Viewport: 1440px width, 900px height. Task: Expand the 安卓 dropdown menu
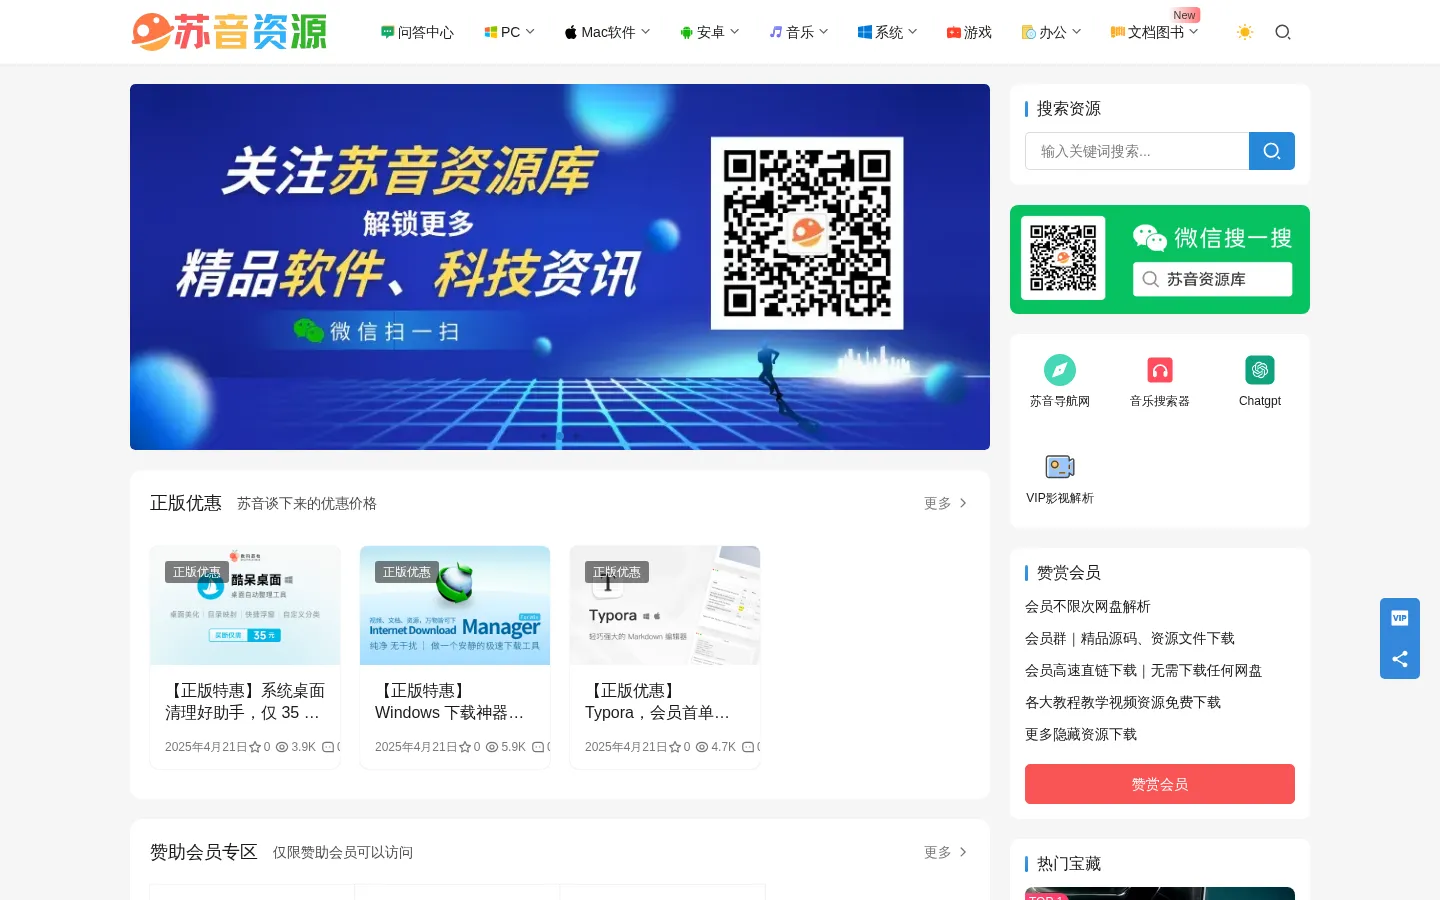[709, 32]
